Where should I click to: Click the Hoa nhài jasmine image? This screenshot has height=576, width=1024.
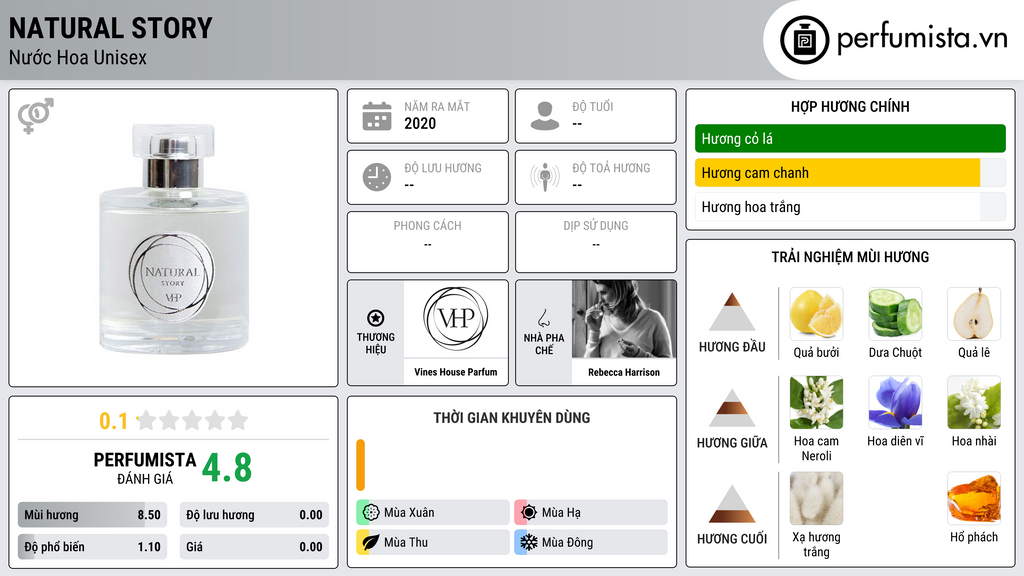click(974, 402)
